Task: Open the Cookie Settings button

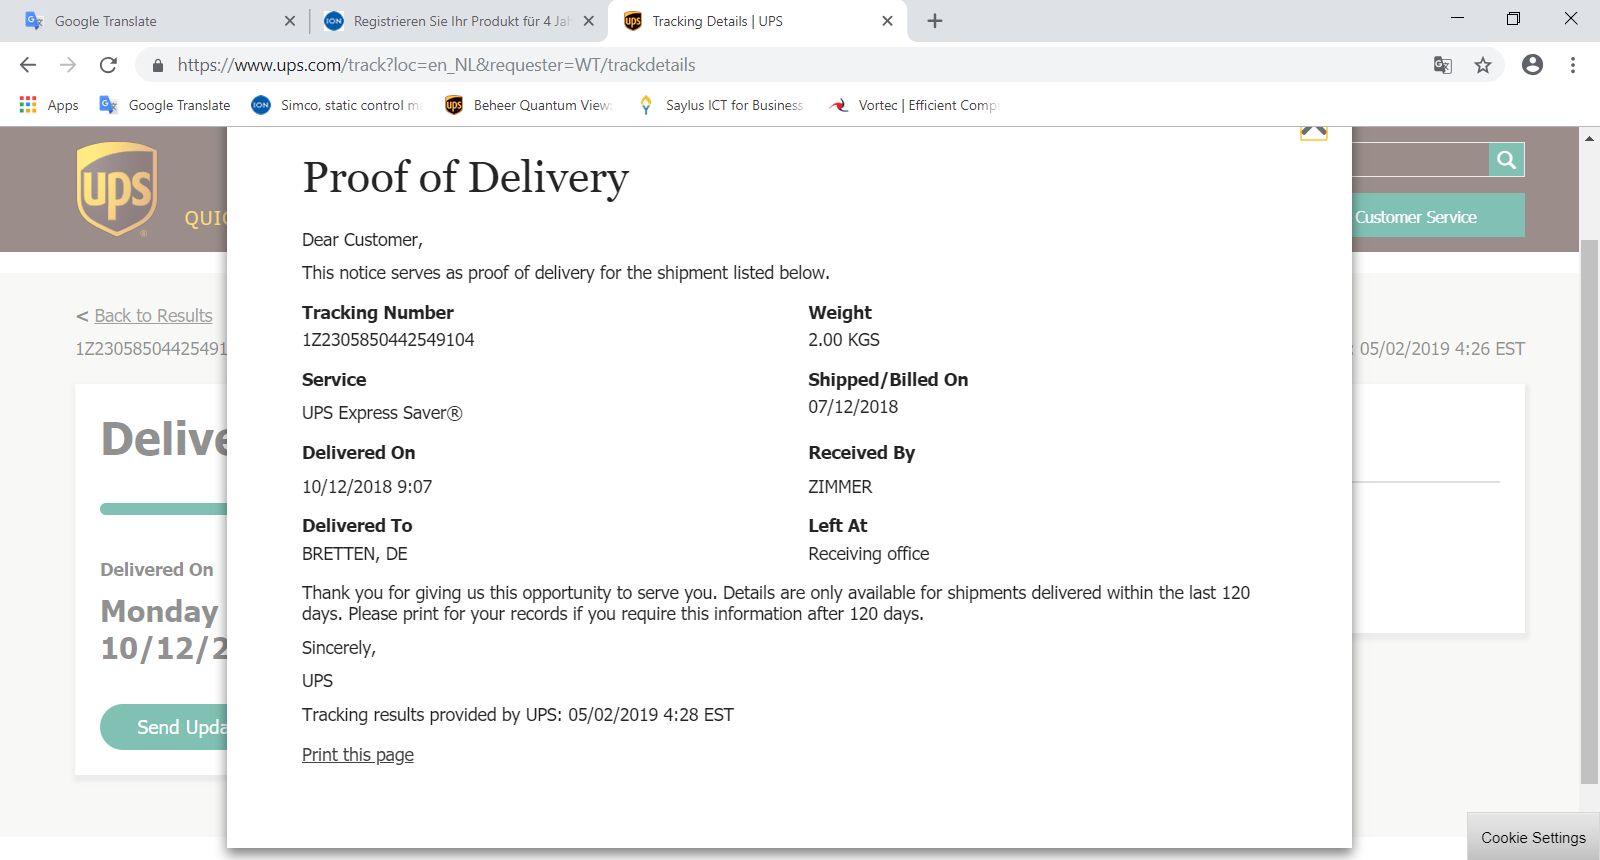Action: [1534, 838]
